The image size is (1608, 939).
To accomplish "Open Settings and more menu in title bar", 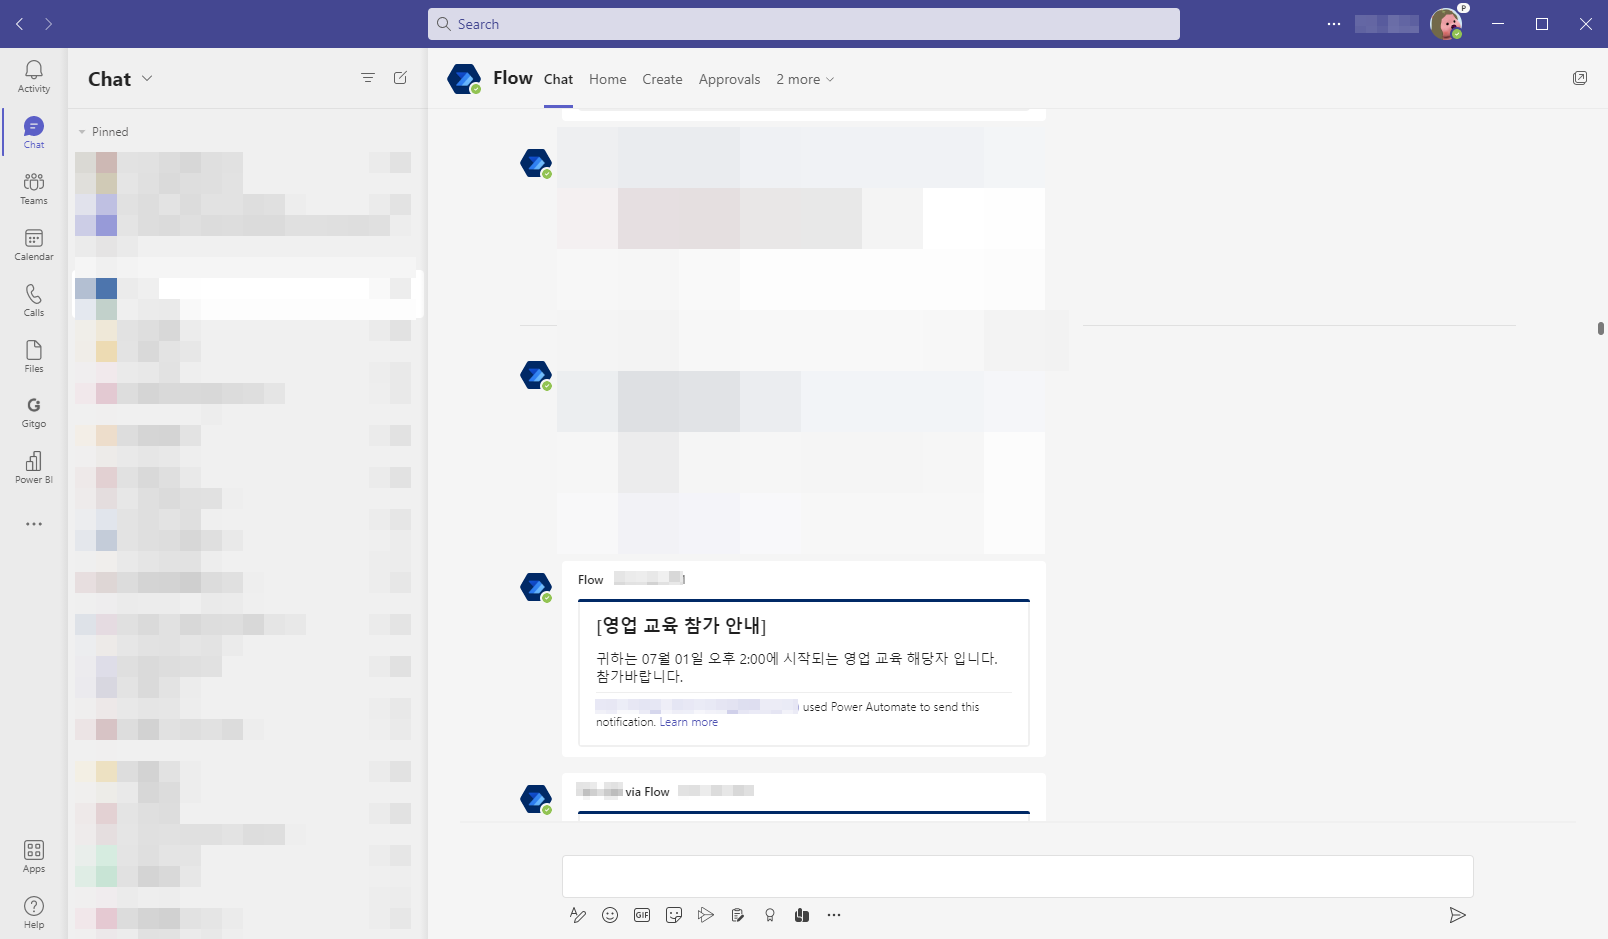I will (1334, 24).
